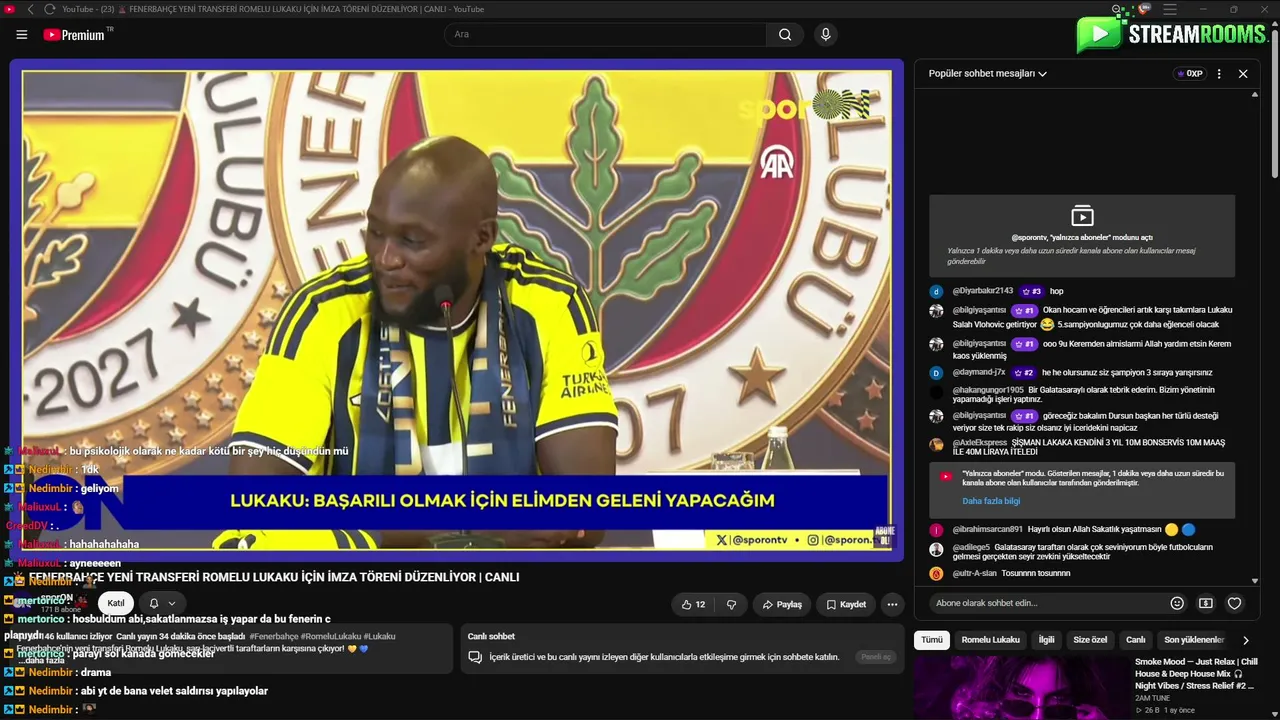The width and height of the screenshot is (1280, 720).
Task: Open more actions menu beside Kaydet
Action: pos(892,604)
